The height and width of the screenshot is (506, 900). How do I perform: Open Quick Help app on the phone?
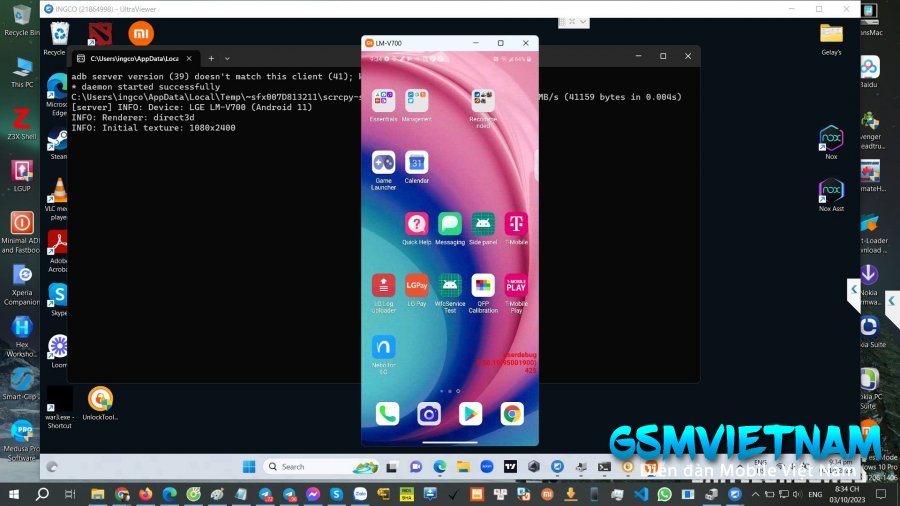point(417,224)
